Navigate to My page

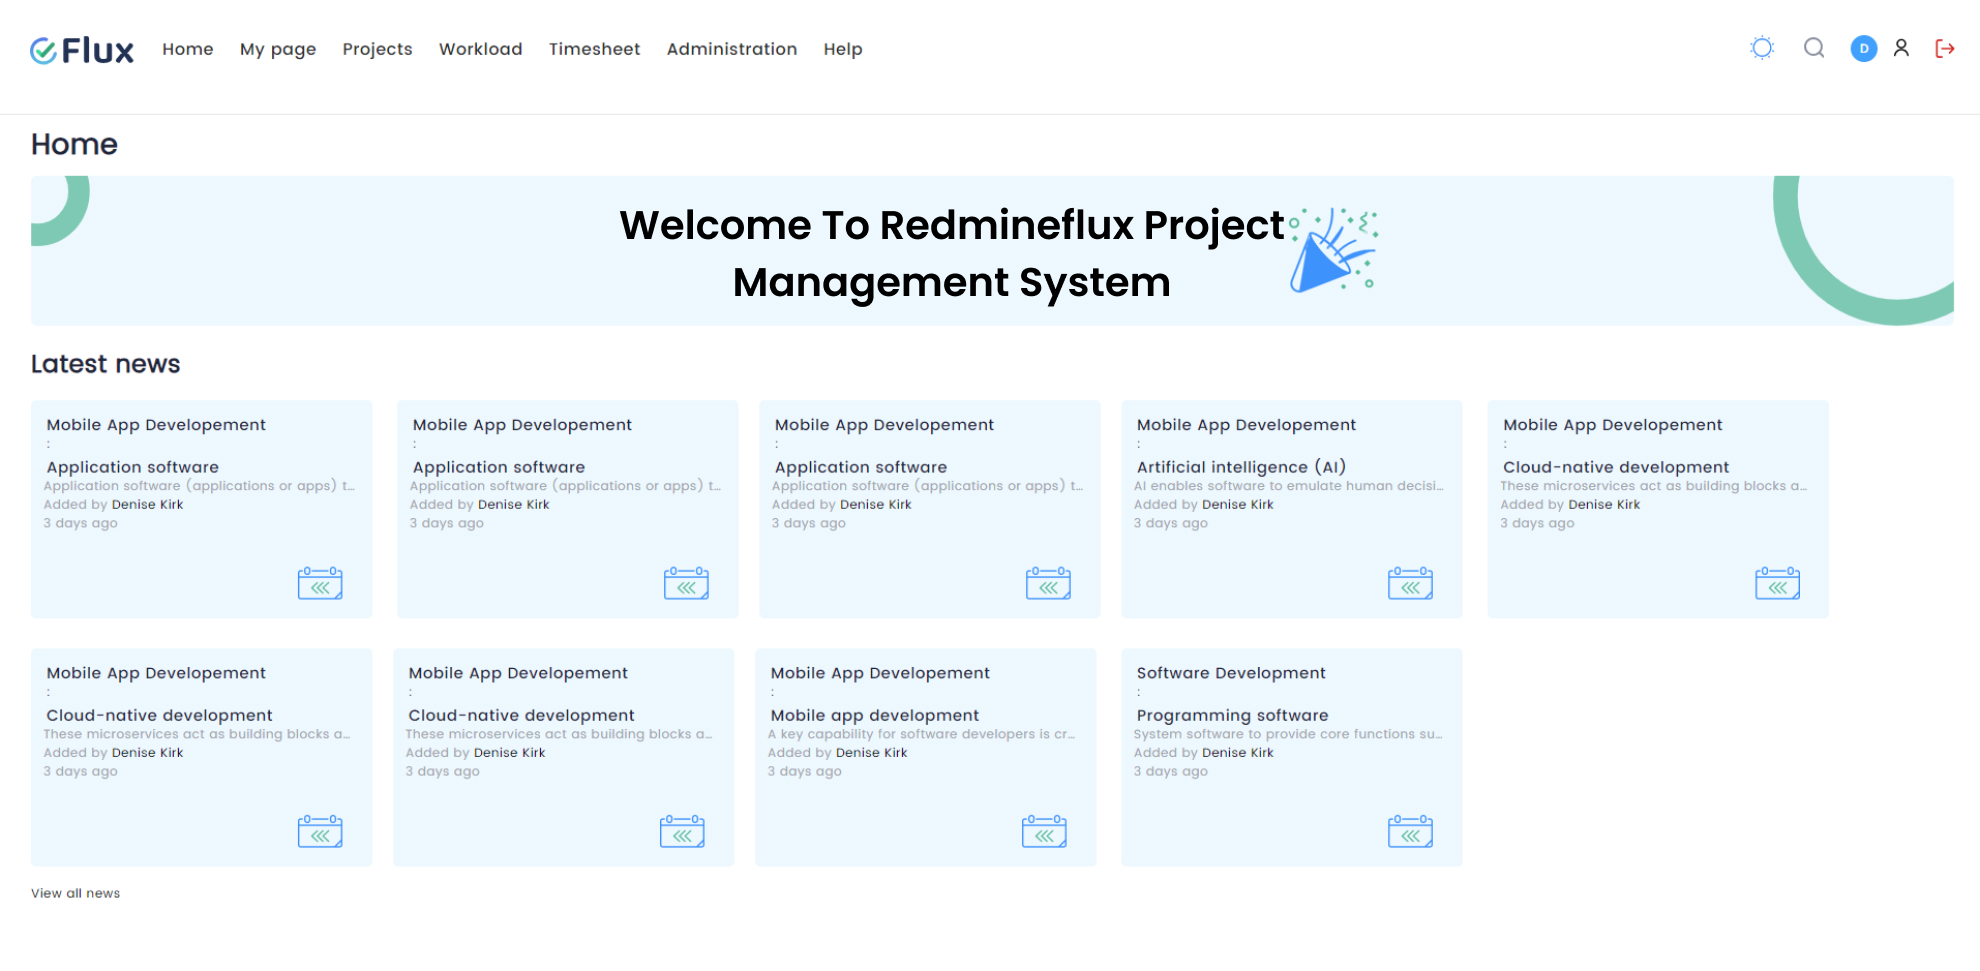(278, 49)
